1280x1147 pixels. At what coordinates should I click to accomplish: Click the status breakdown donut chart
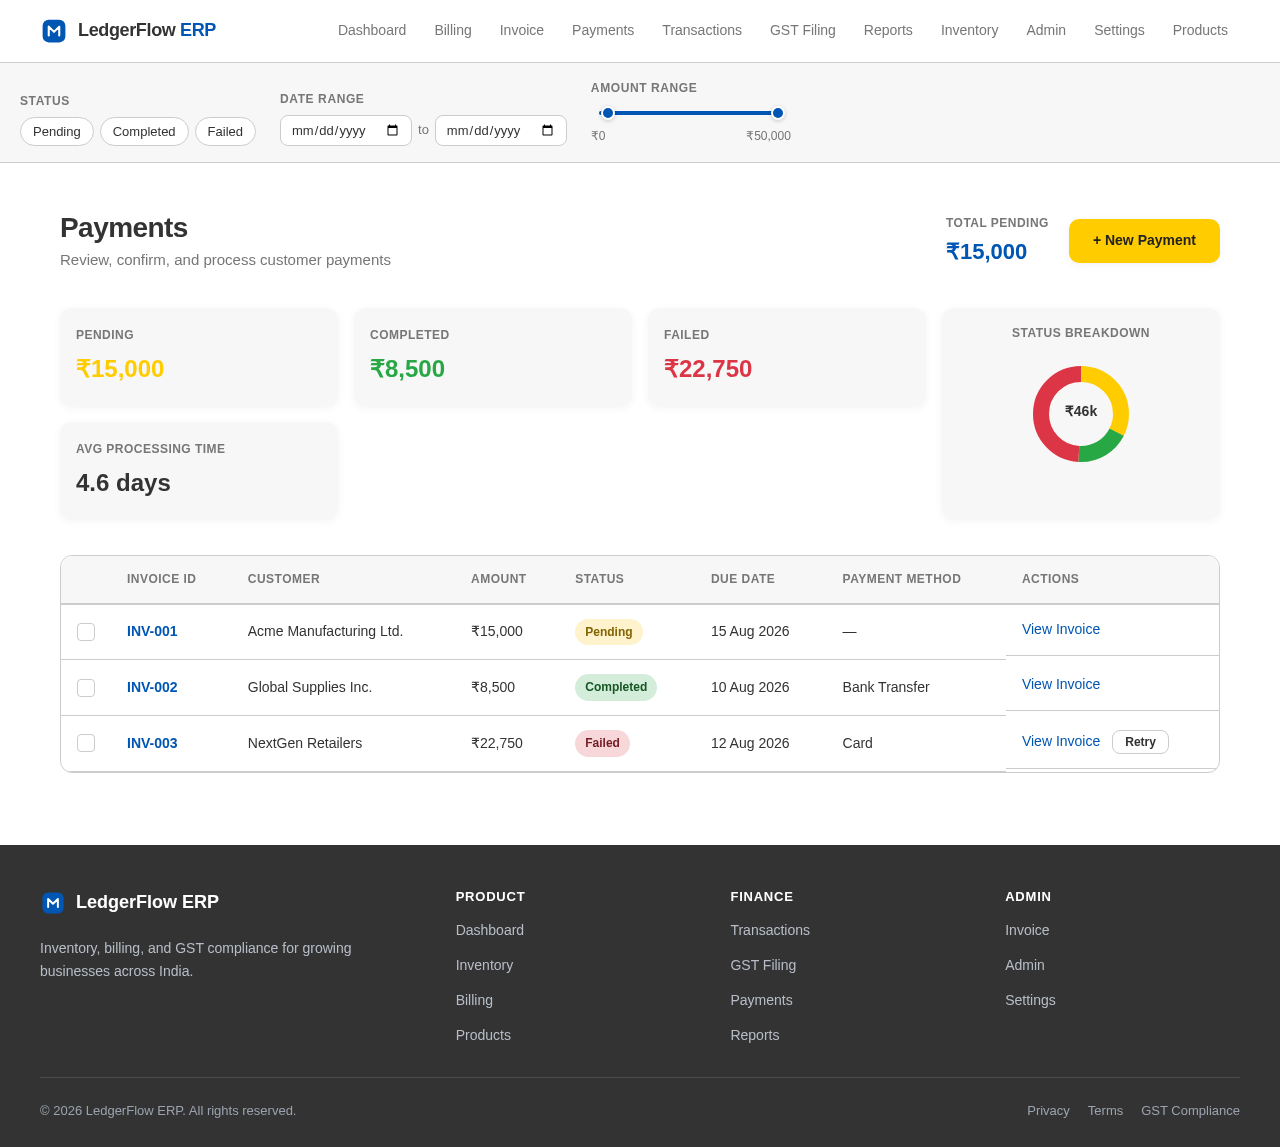click(1081, 414)
